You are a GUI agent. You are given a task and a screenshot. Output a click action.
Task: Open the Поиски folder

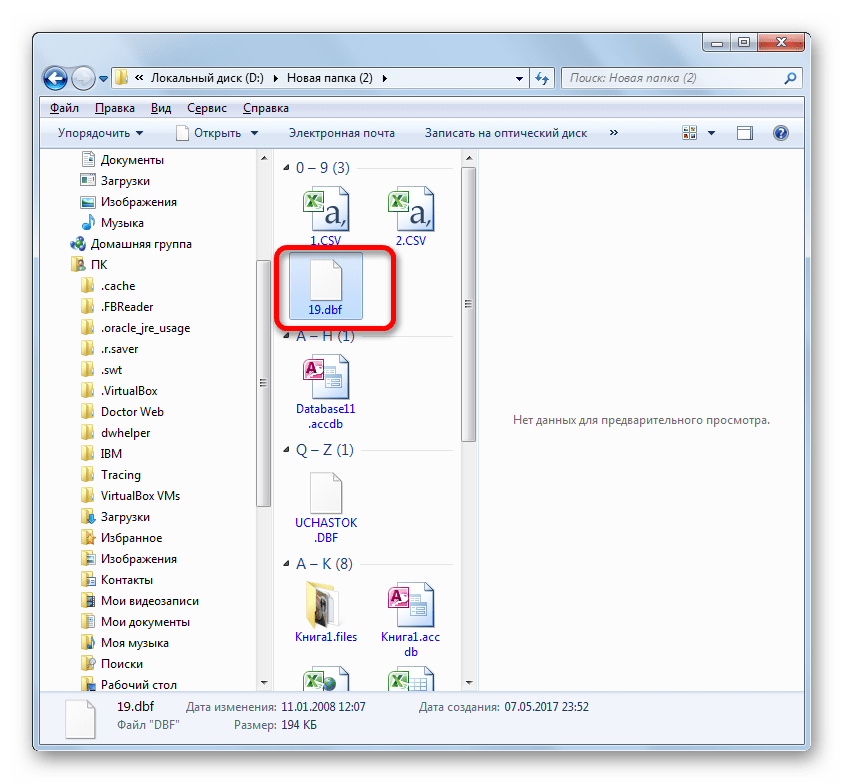(x=112, y=663)
